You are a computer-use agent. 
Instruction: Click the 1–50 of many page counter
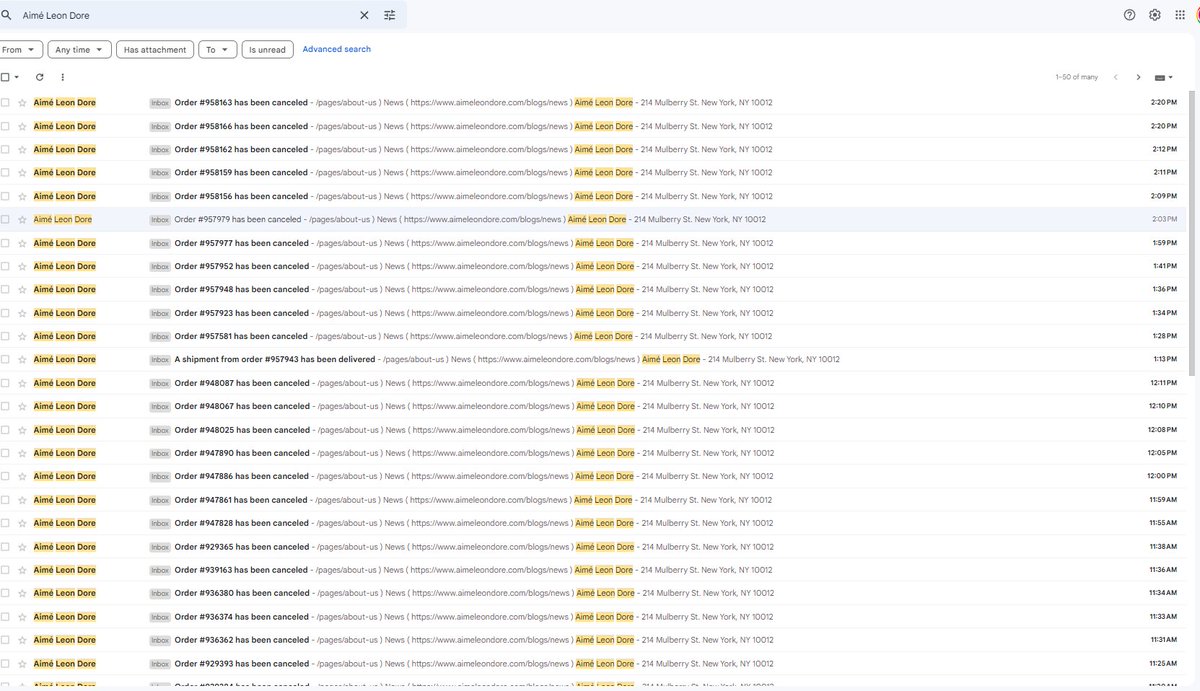[x=1076, y=77]
